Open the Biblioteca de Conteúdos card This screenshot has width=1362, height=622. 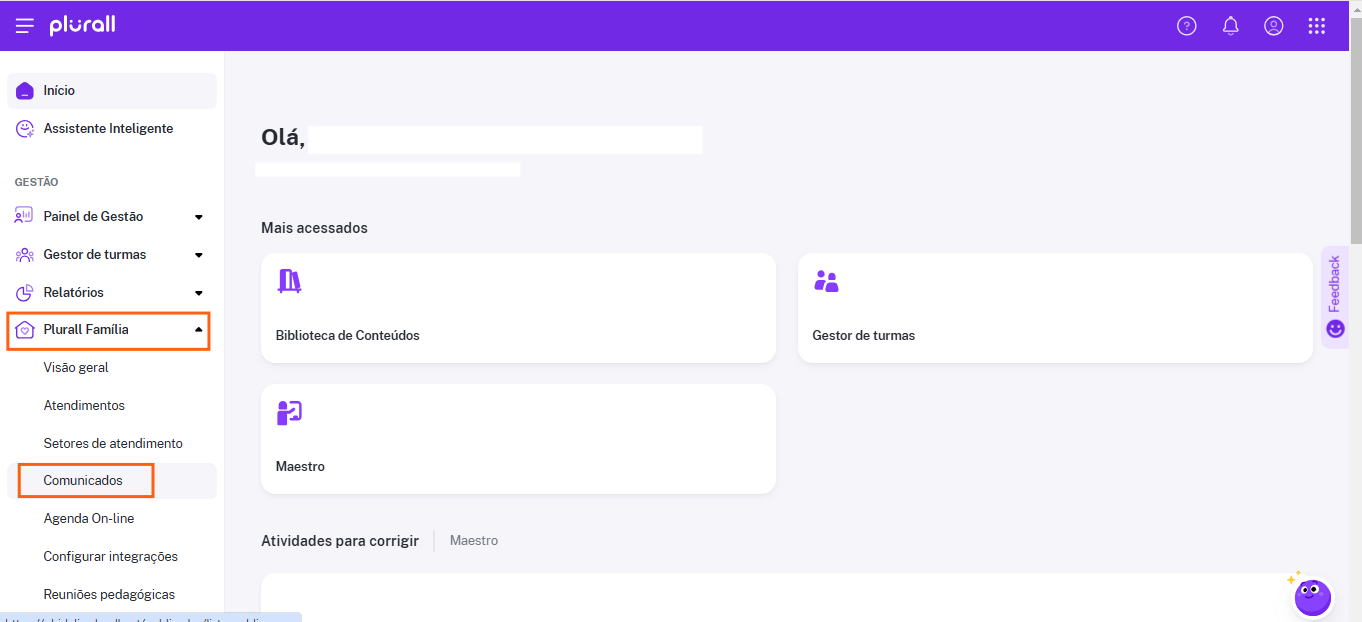(518, 308)
